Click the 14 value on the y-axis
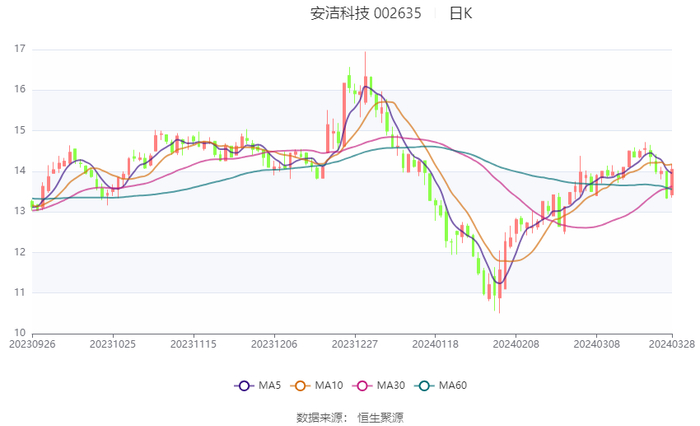Viewport: 700px width, 426px height. (x=20, y=171)
